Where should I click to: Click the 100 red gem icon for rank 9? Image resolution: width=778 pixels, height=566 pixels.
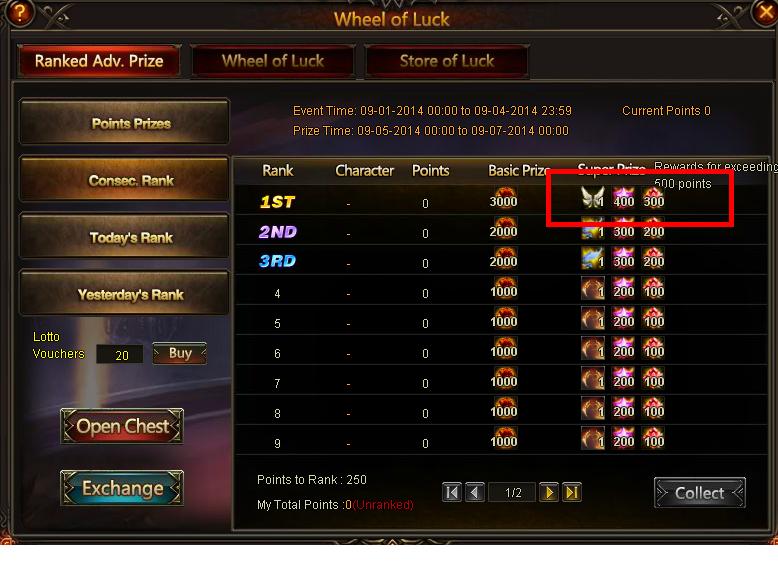pos(653,438)
